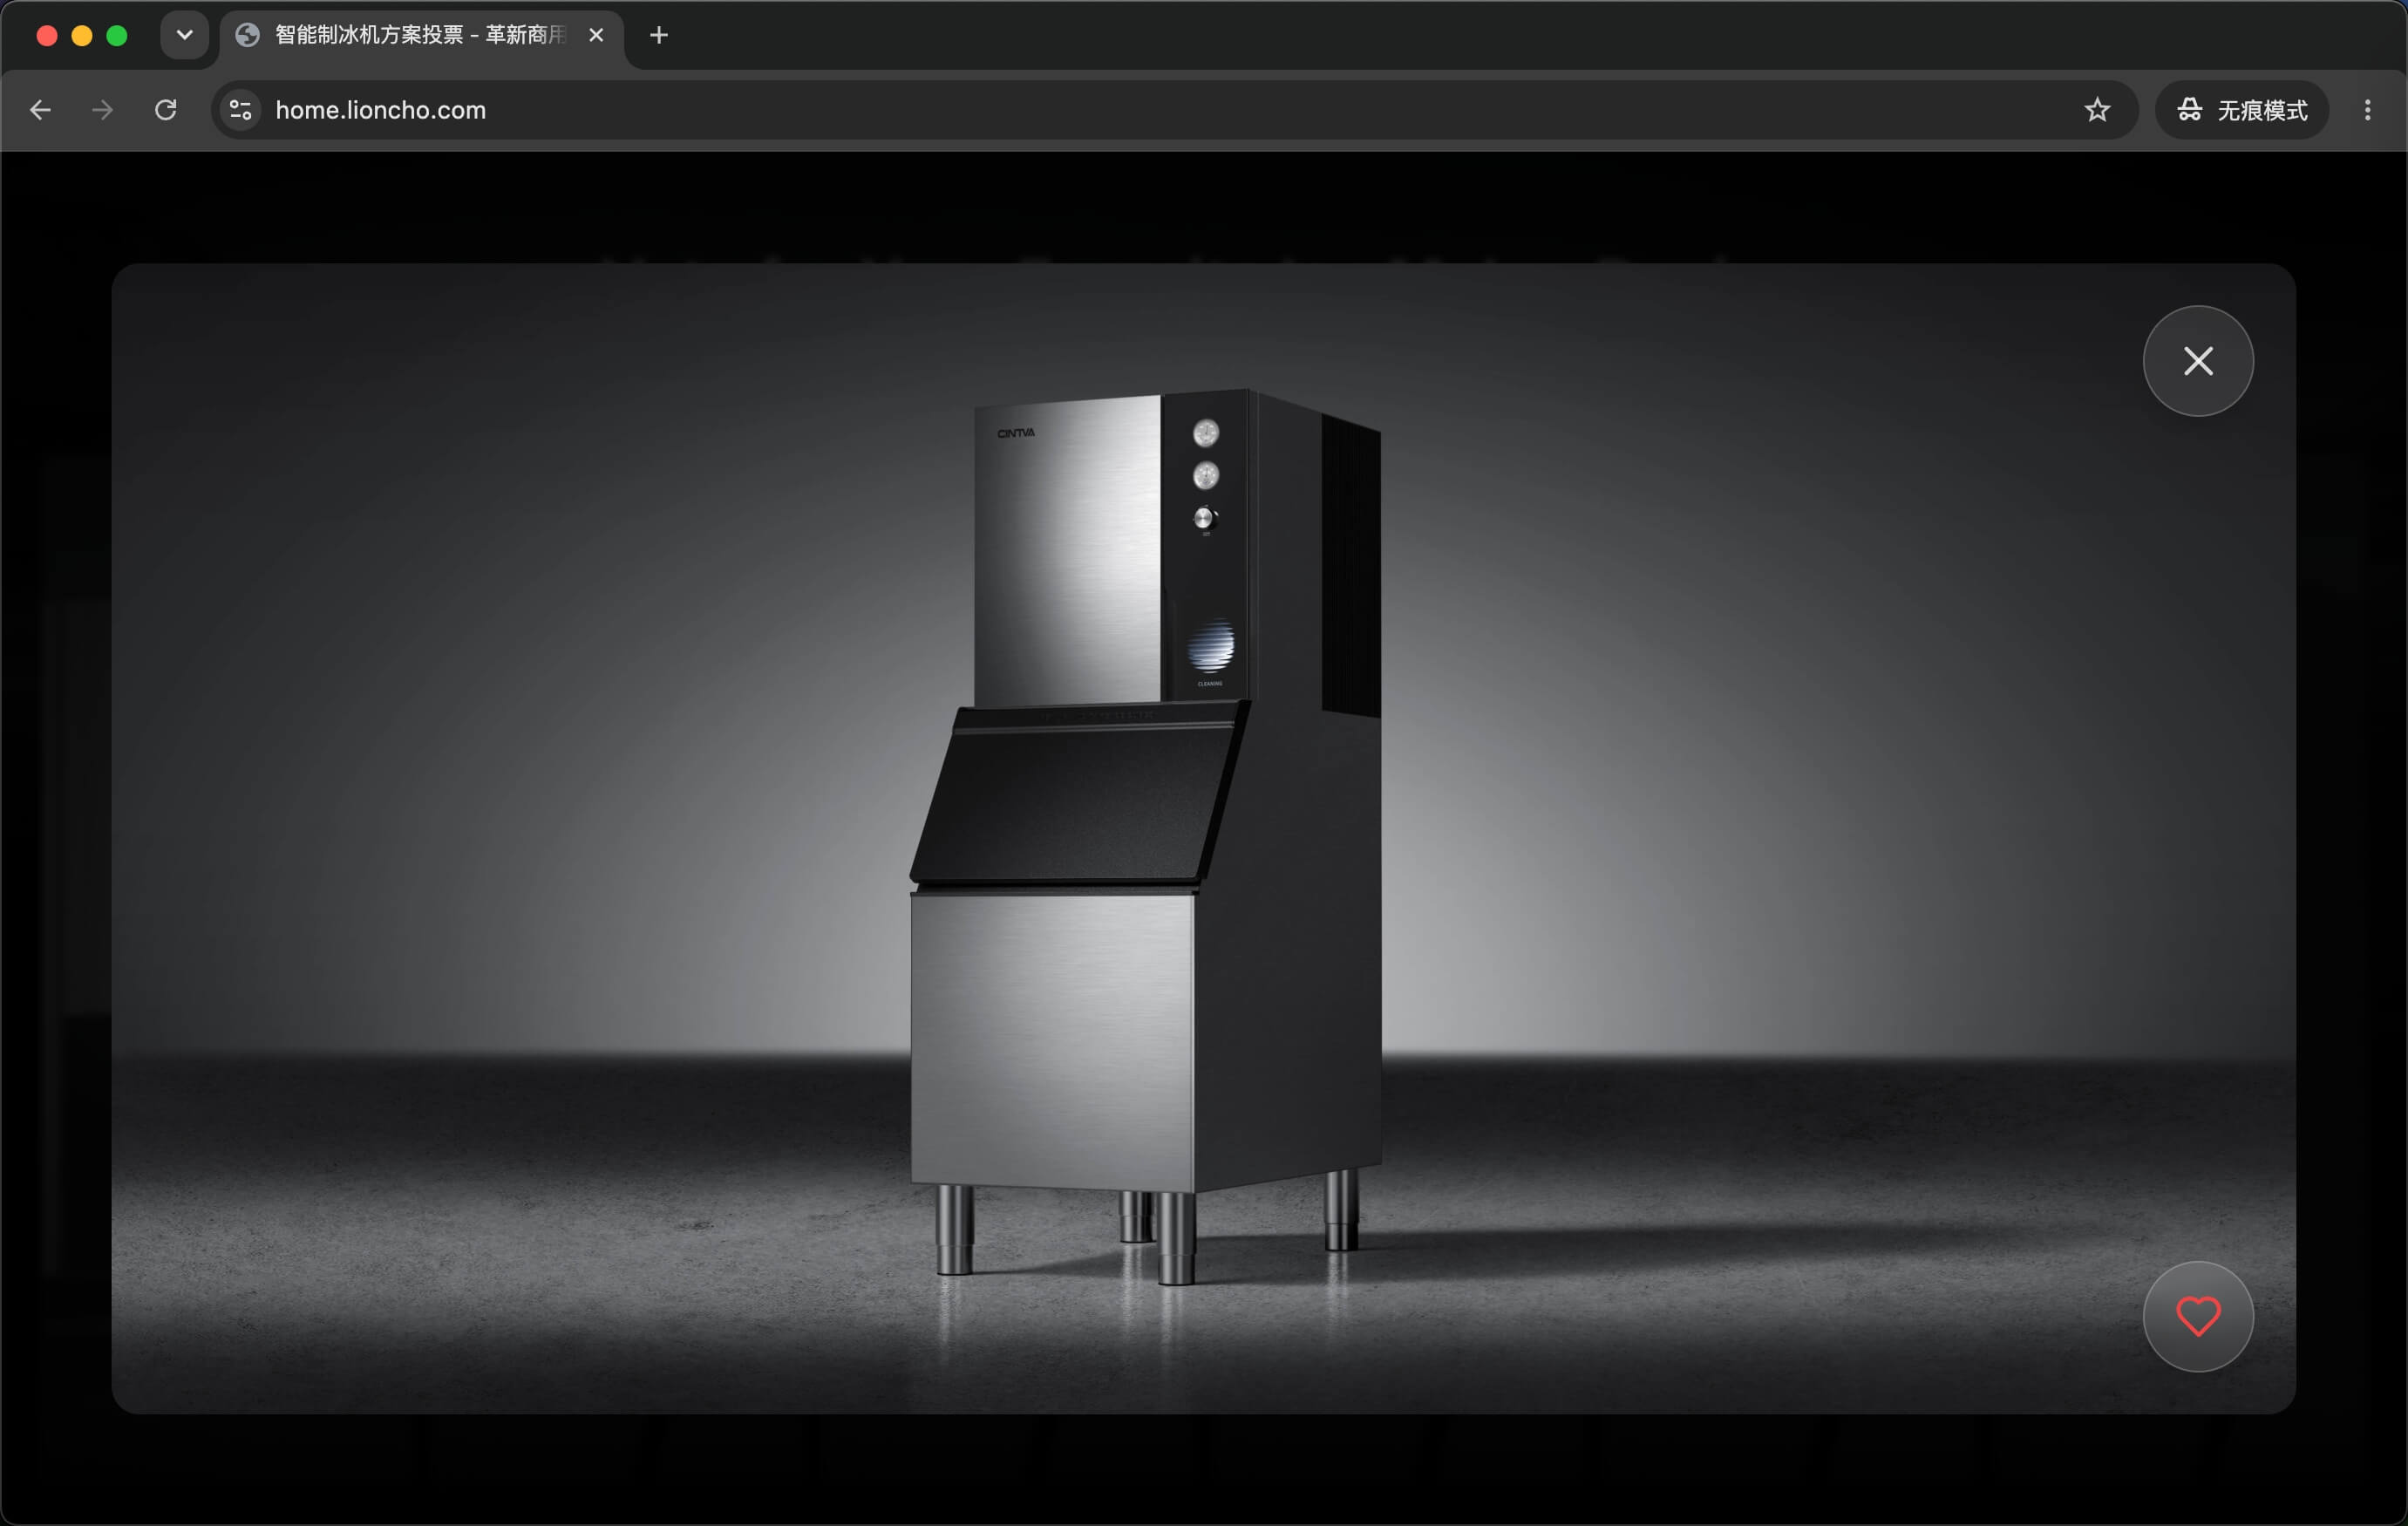The image size is (2408, 1526).
Task: Expand the tab search dropdown
Action: [184, 35]
